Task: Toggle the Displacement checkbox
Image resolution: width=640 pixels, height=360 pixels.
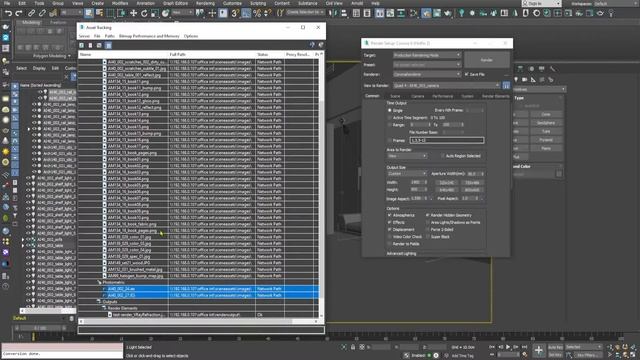Action: [x=390, y=229]
